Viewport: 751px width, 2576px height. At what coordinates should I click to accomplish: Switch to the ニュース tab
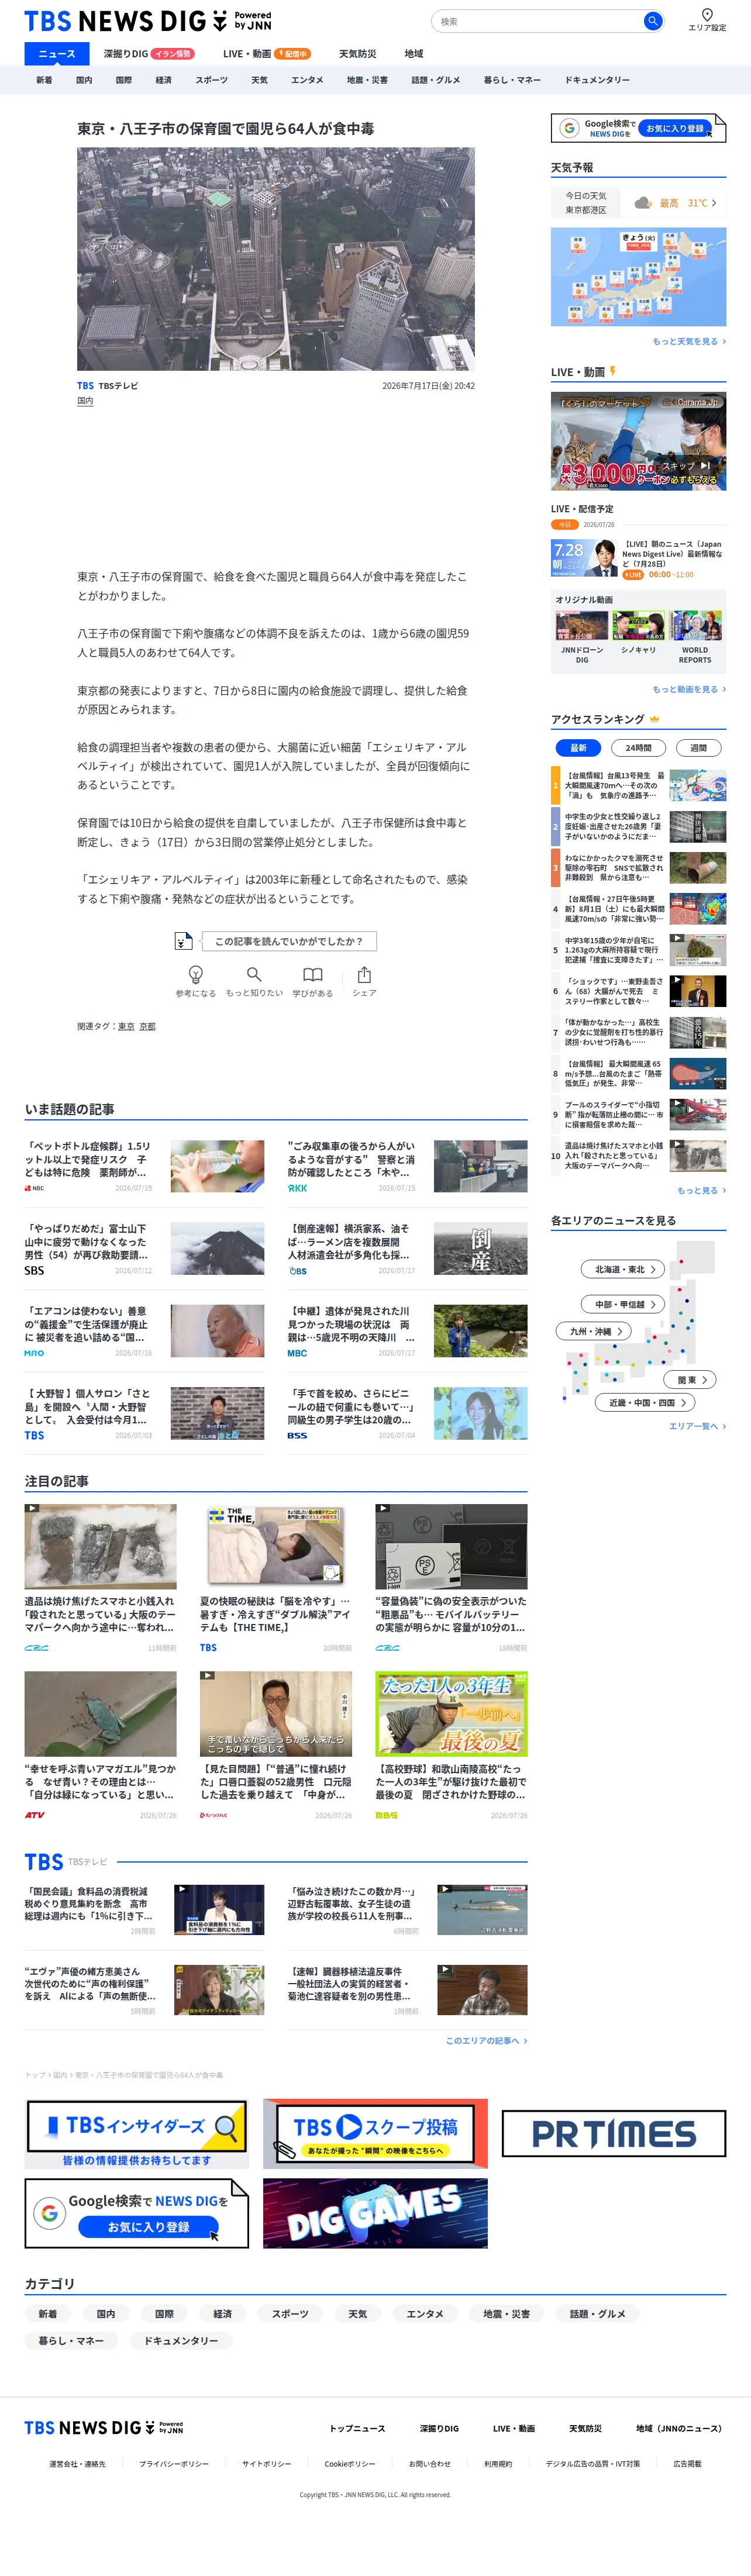(56, 54)
